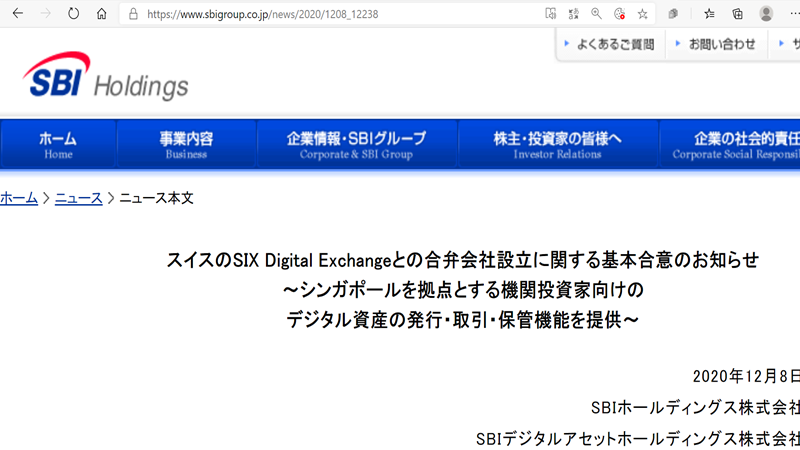
Task: Open 株主・投資家の皆様へ Investor Relations tab
Action: pyautogui.click(x=558, y=144)
